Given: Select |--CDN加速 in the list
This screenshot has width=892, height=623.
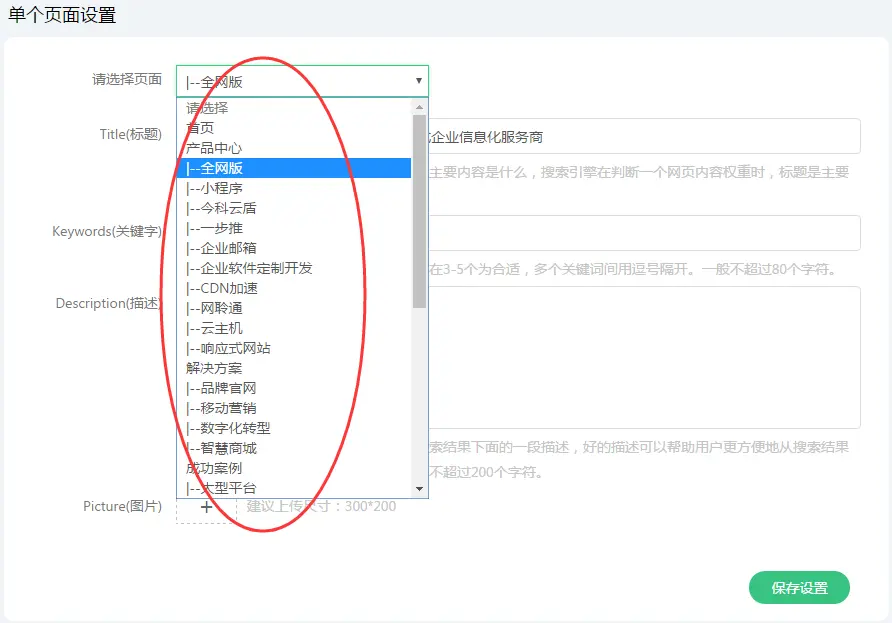Looking at the screenshot, I should [294, 288].
